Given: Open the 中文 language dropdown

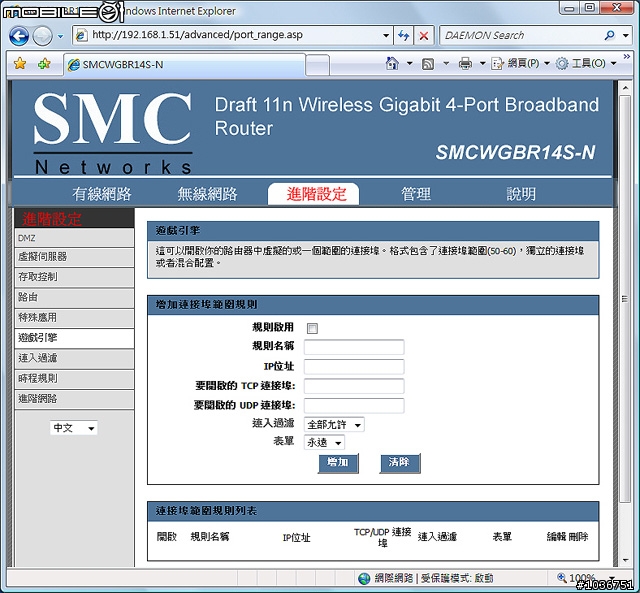Looking at the screenshot, I should 73,428.
